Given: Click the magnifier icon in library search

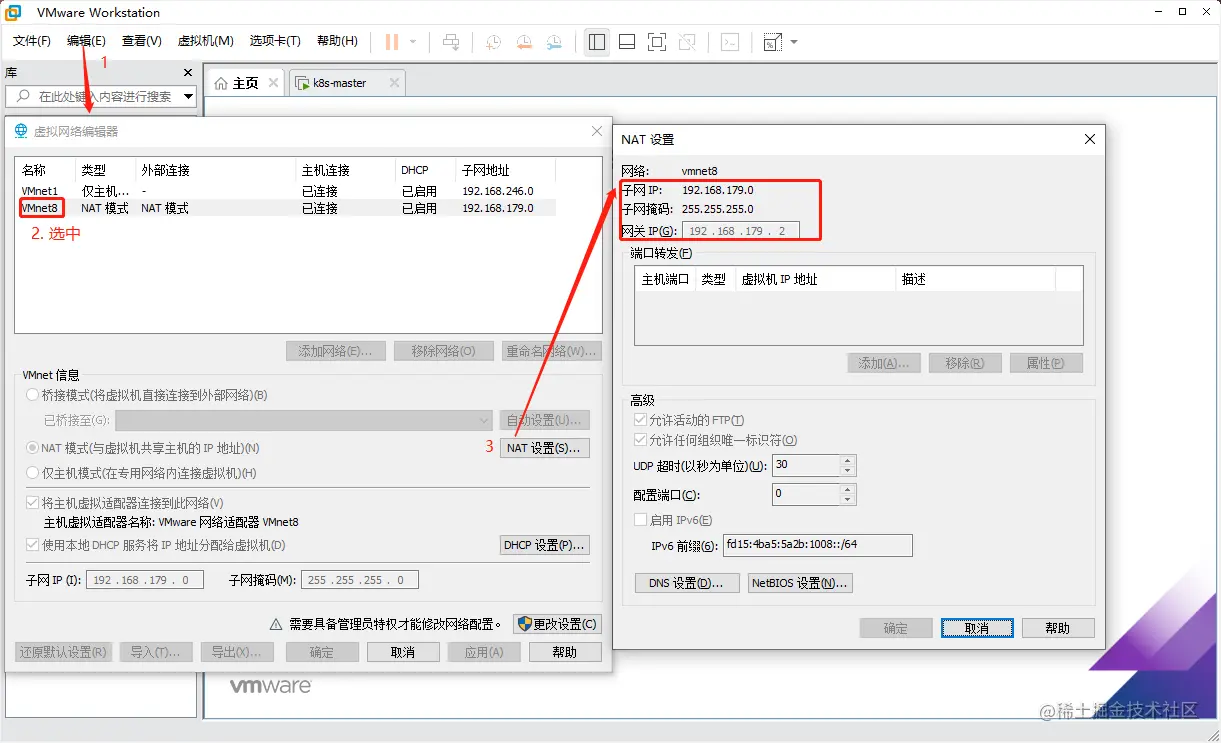Looking at the screenshot, I should point(23,96).
